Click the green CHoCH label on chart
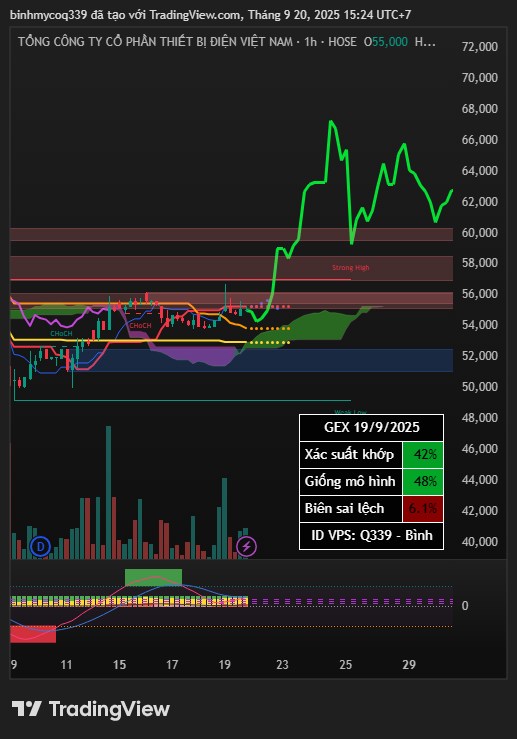Image resolution: width=517 pixels, height=739 pixels. point(61,334)
